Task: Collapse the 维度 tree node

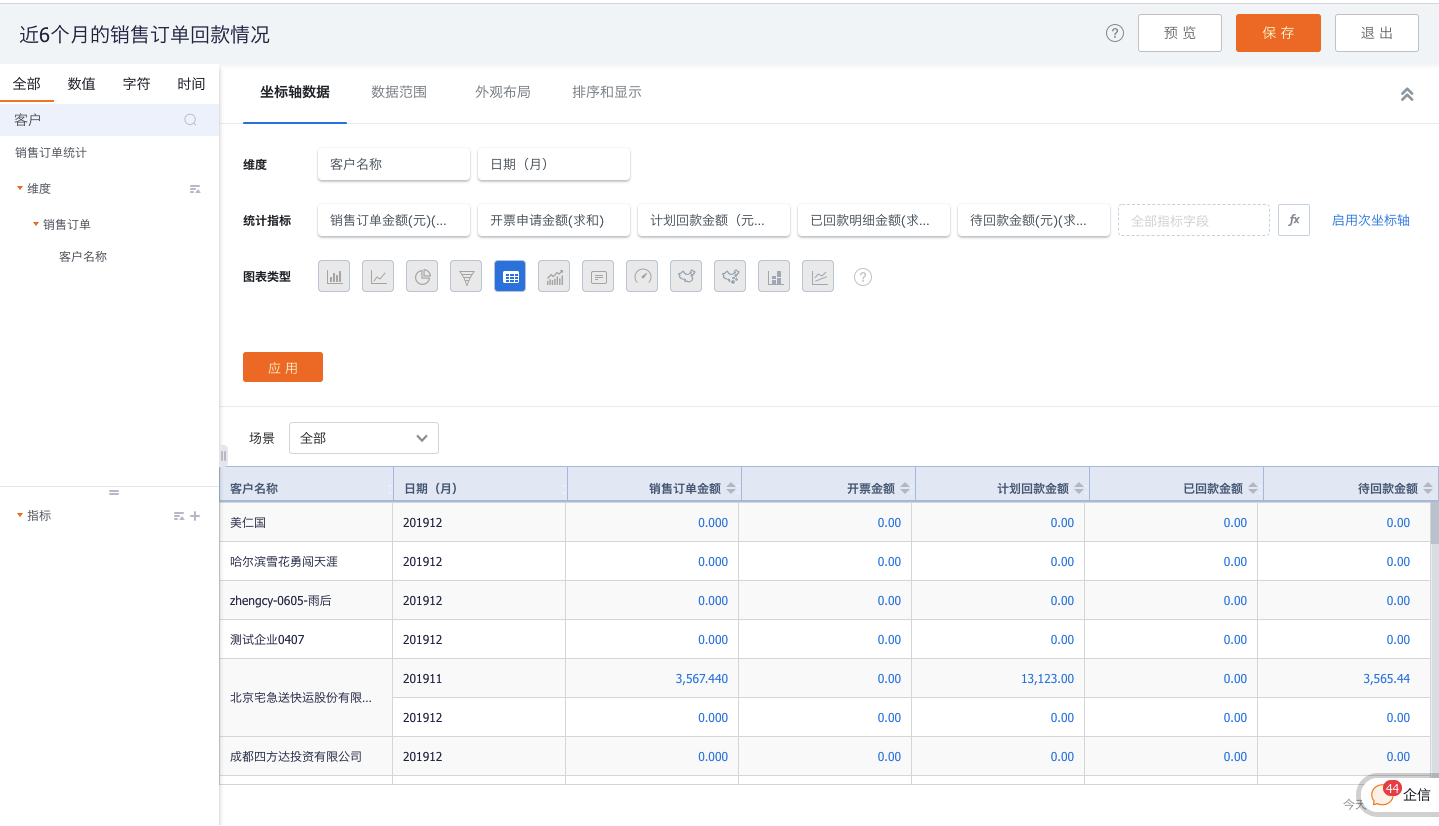Action: pyautogui.click(x=20, y=188)
